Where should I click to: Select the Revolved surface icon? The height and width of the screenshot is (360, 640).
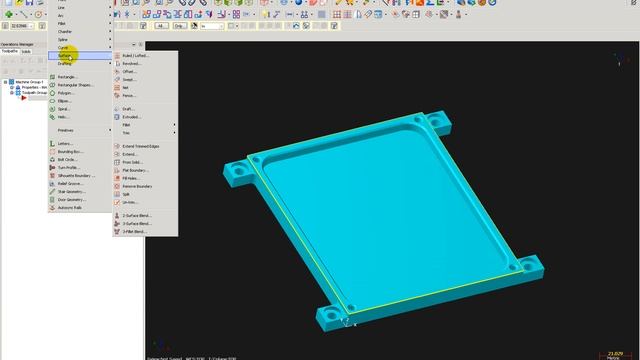(117, 64)
